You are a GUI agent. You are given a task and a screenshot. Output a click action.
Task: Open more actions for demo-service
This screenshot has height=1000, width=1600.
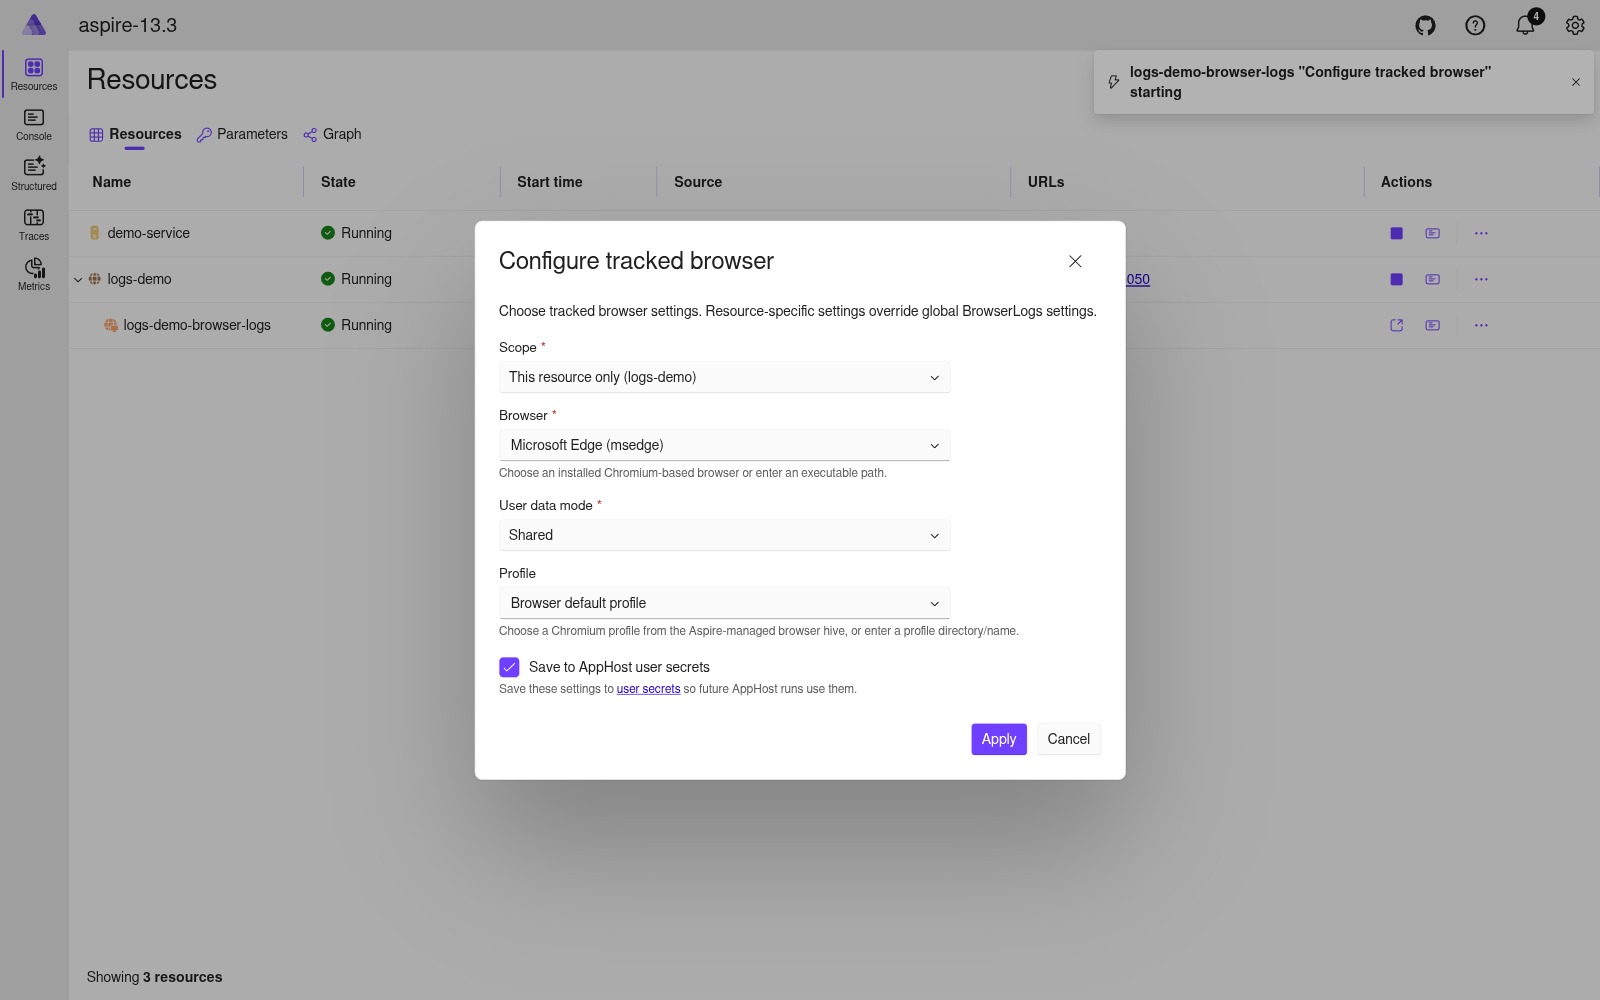click(1481, 233)
